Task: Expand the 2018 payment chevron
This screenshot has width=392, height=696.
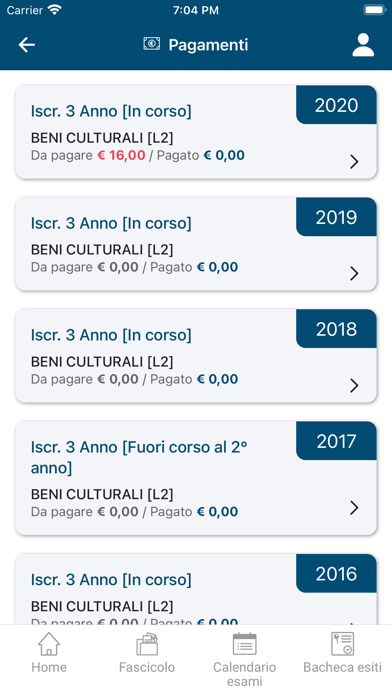Action: tap(354, 385)
